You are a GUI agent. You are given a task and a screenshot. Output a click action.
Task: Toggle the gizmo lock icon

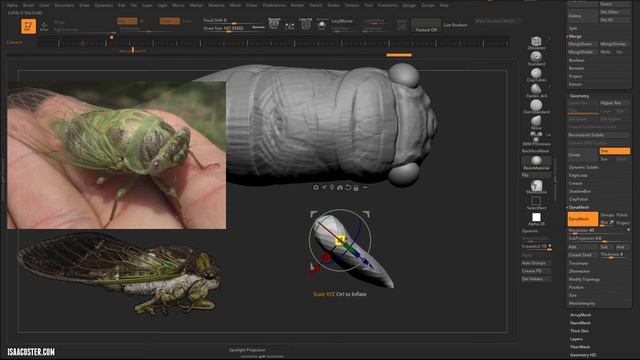[356, 187]
